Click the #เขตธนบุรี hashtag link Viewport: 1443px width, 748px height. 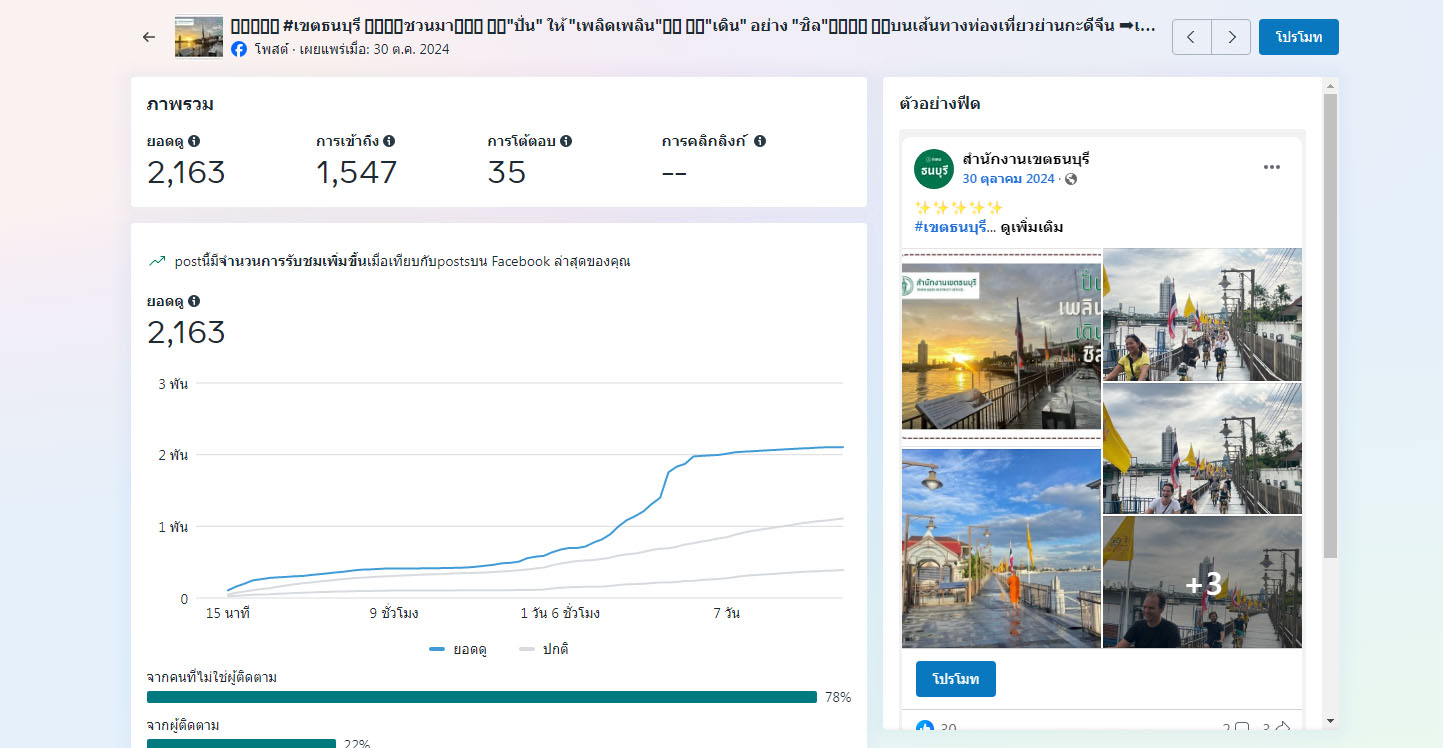[x=950, y=227]
